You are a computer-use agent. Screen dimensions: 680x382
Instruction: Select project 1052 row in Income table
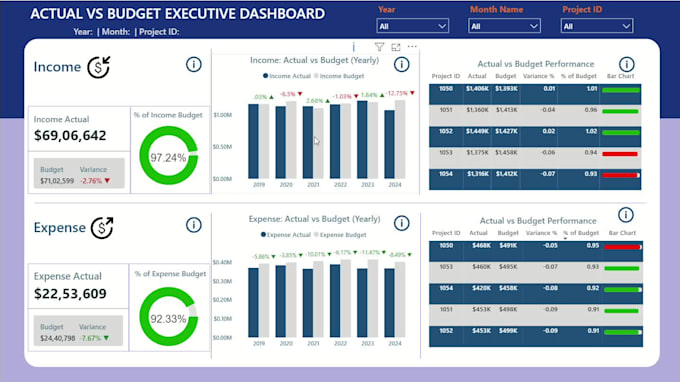535,137
